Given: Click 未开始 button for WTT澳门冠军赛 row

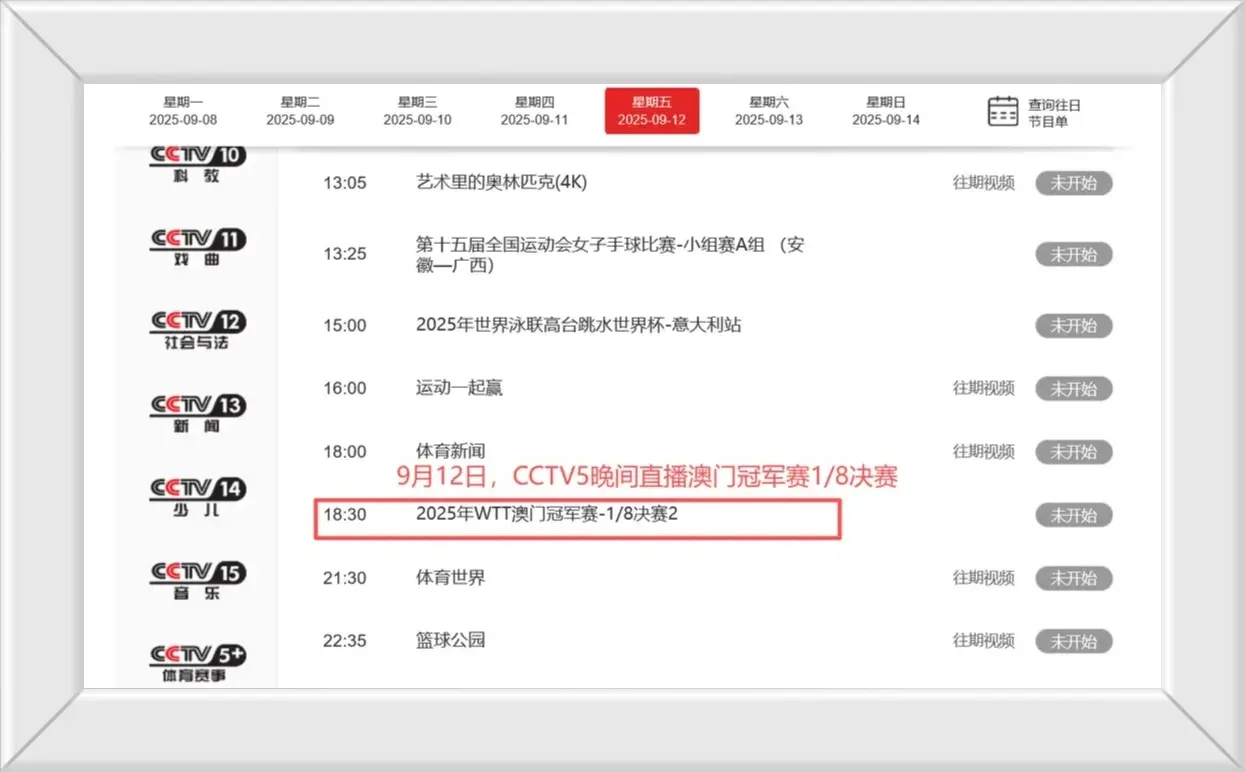Looking at the screenshot, I should (1073, 516).
